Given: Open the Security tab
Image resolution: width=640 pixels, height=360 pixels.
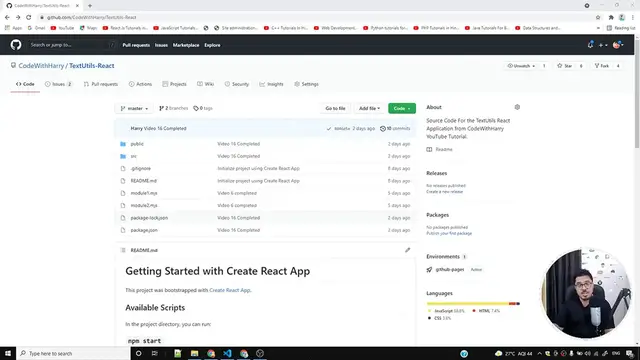Looking at the screenshot, I should coord(236,84).
